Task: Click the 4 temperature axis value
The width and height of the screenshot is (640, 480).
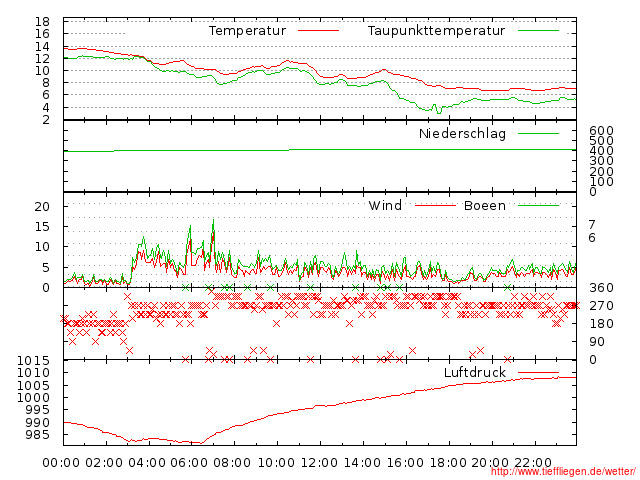Action: tap(46, 108)
